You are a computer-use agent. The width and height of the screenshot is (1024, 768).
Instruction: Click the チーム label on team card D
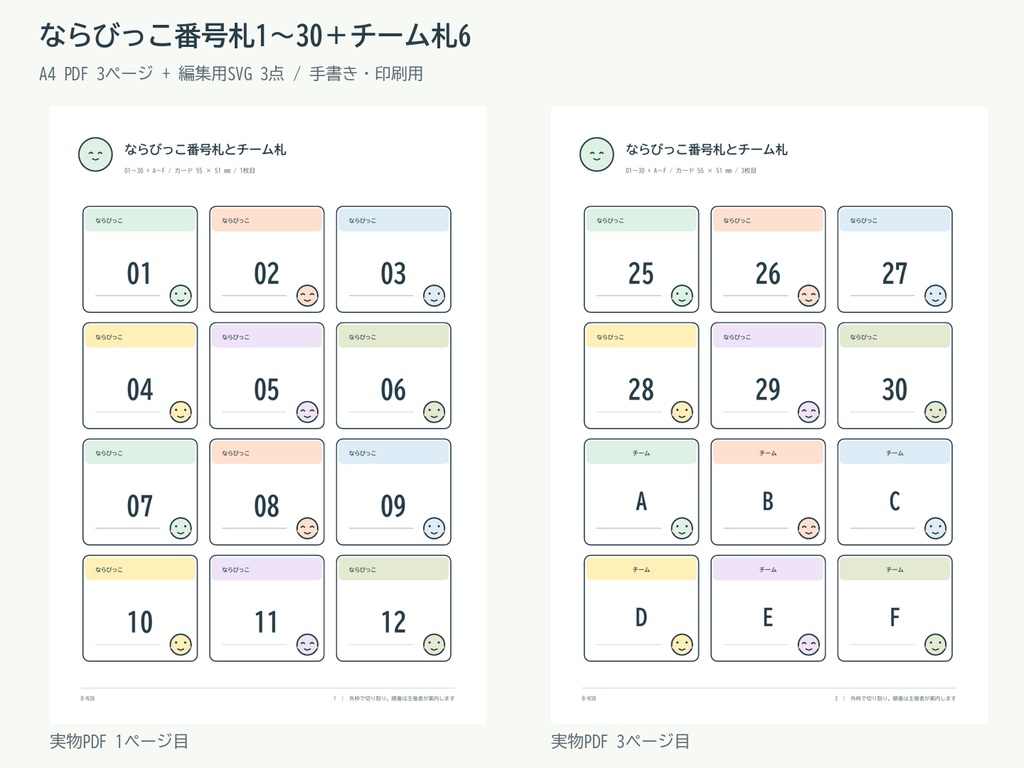[641, 569]
